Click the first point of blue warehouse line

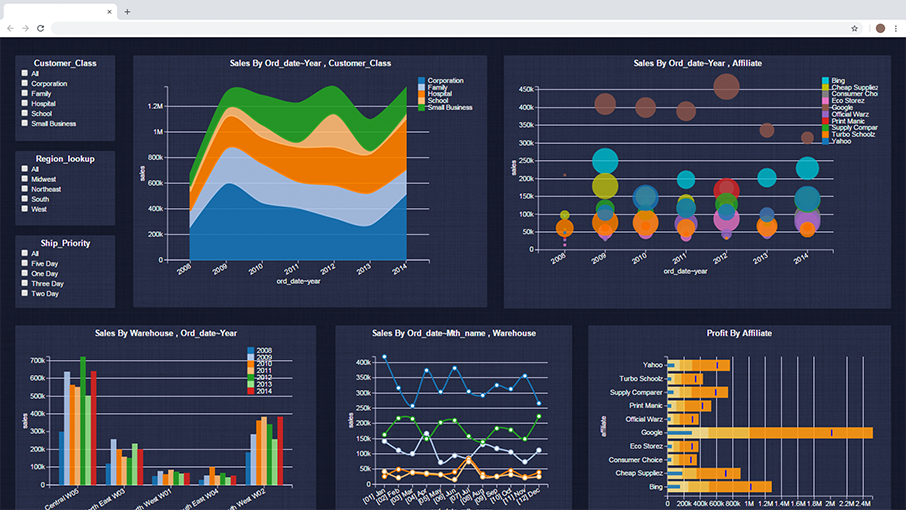click(x=385, y=357)
